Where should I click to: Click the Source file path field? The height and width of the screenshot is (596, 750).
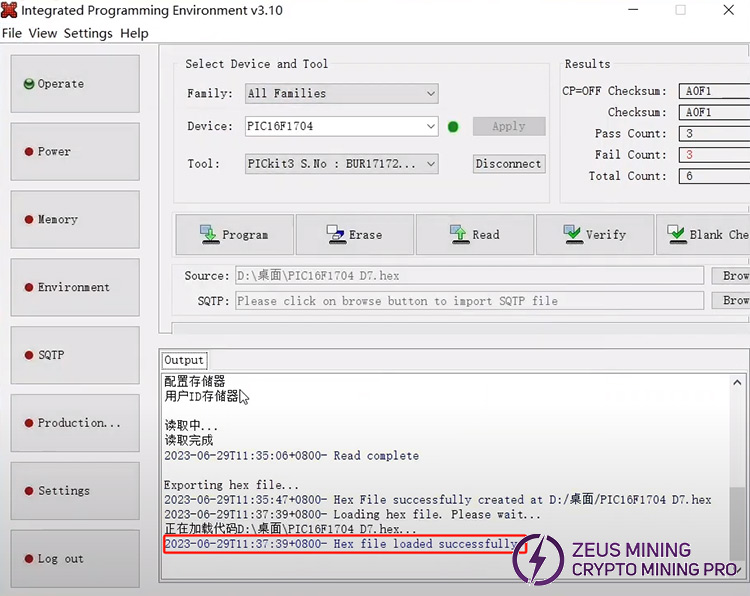(469, 276)
